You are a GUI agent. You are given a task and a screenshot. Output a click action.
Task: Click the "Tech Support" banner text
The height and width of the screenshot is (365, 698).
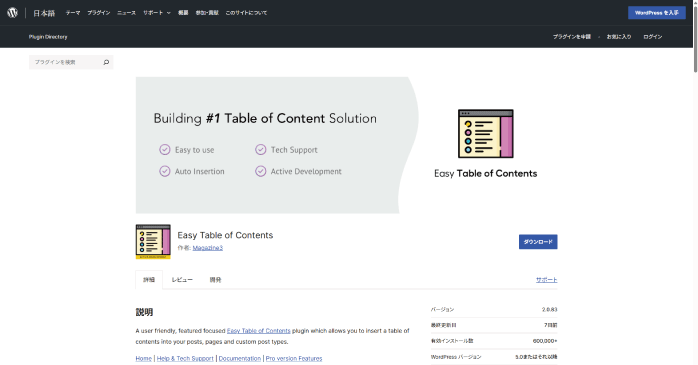click(x=294, y=150)
